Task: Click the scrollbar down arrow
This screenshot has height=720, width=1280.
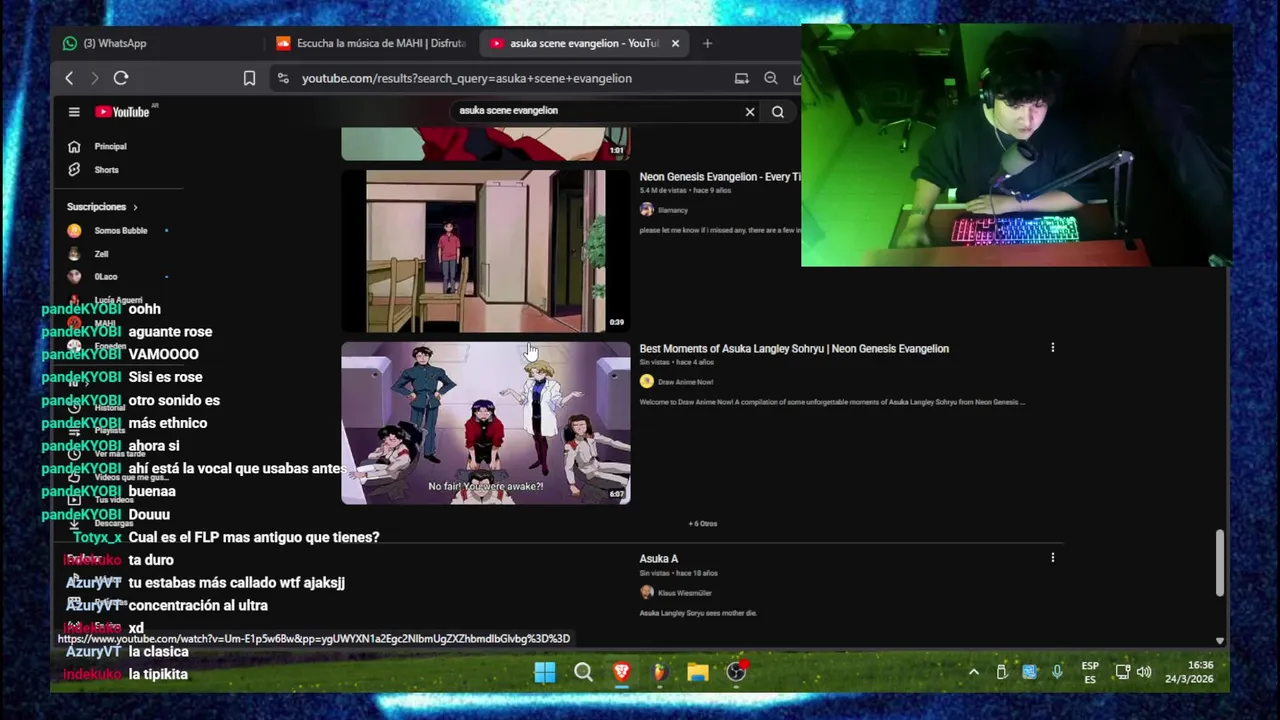Action: click(x=1219, y=641)
